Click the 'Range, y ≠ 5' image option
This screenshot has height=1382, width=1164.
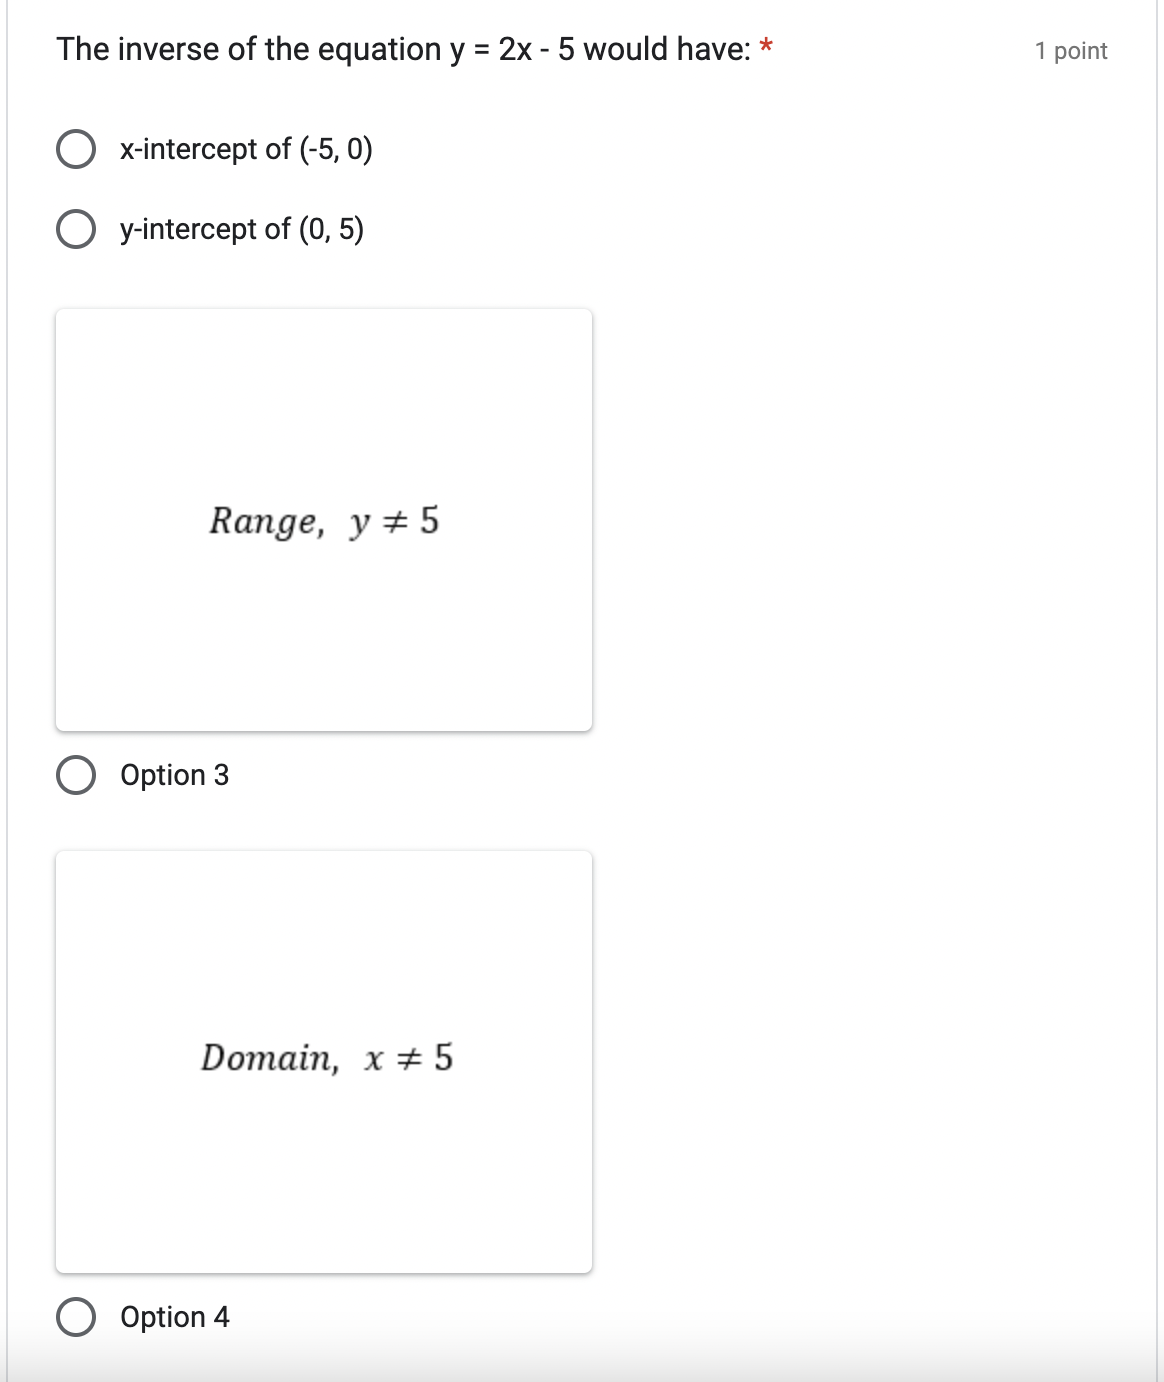(x=324, y=519)
